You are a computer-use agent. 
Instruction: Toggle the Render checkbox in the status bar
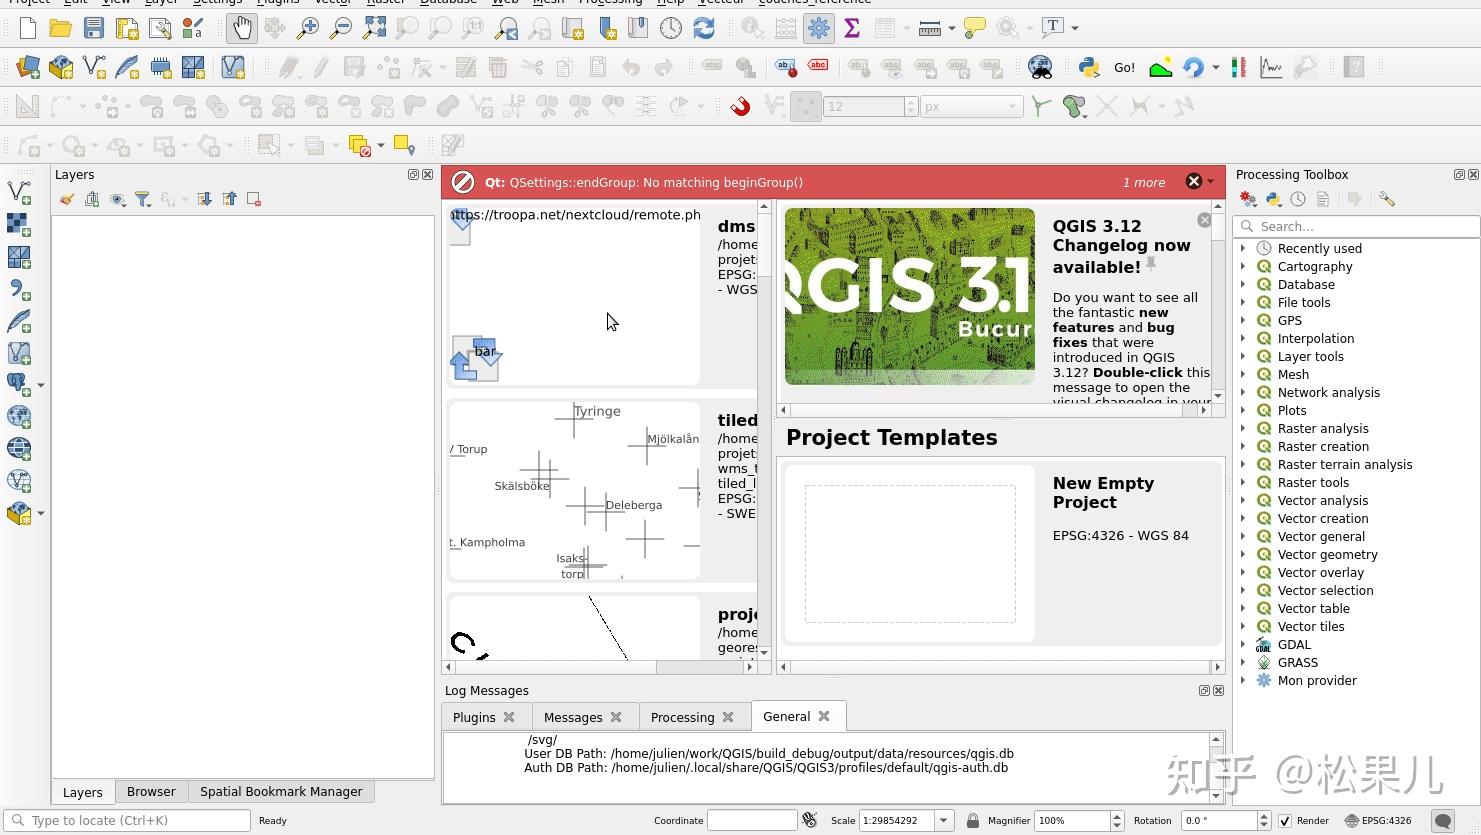point(1285,820)
